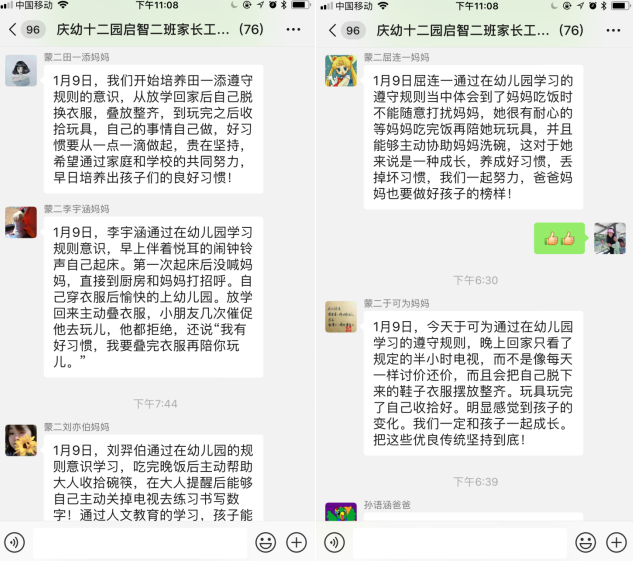The width and height of the screenshot is (633, 561).
Task: Tap the green thumbs-up message bubble
Action: [559, 238]
